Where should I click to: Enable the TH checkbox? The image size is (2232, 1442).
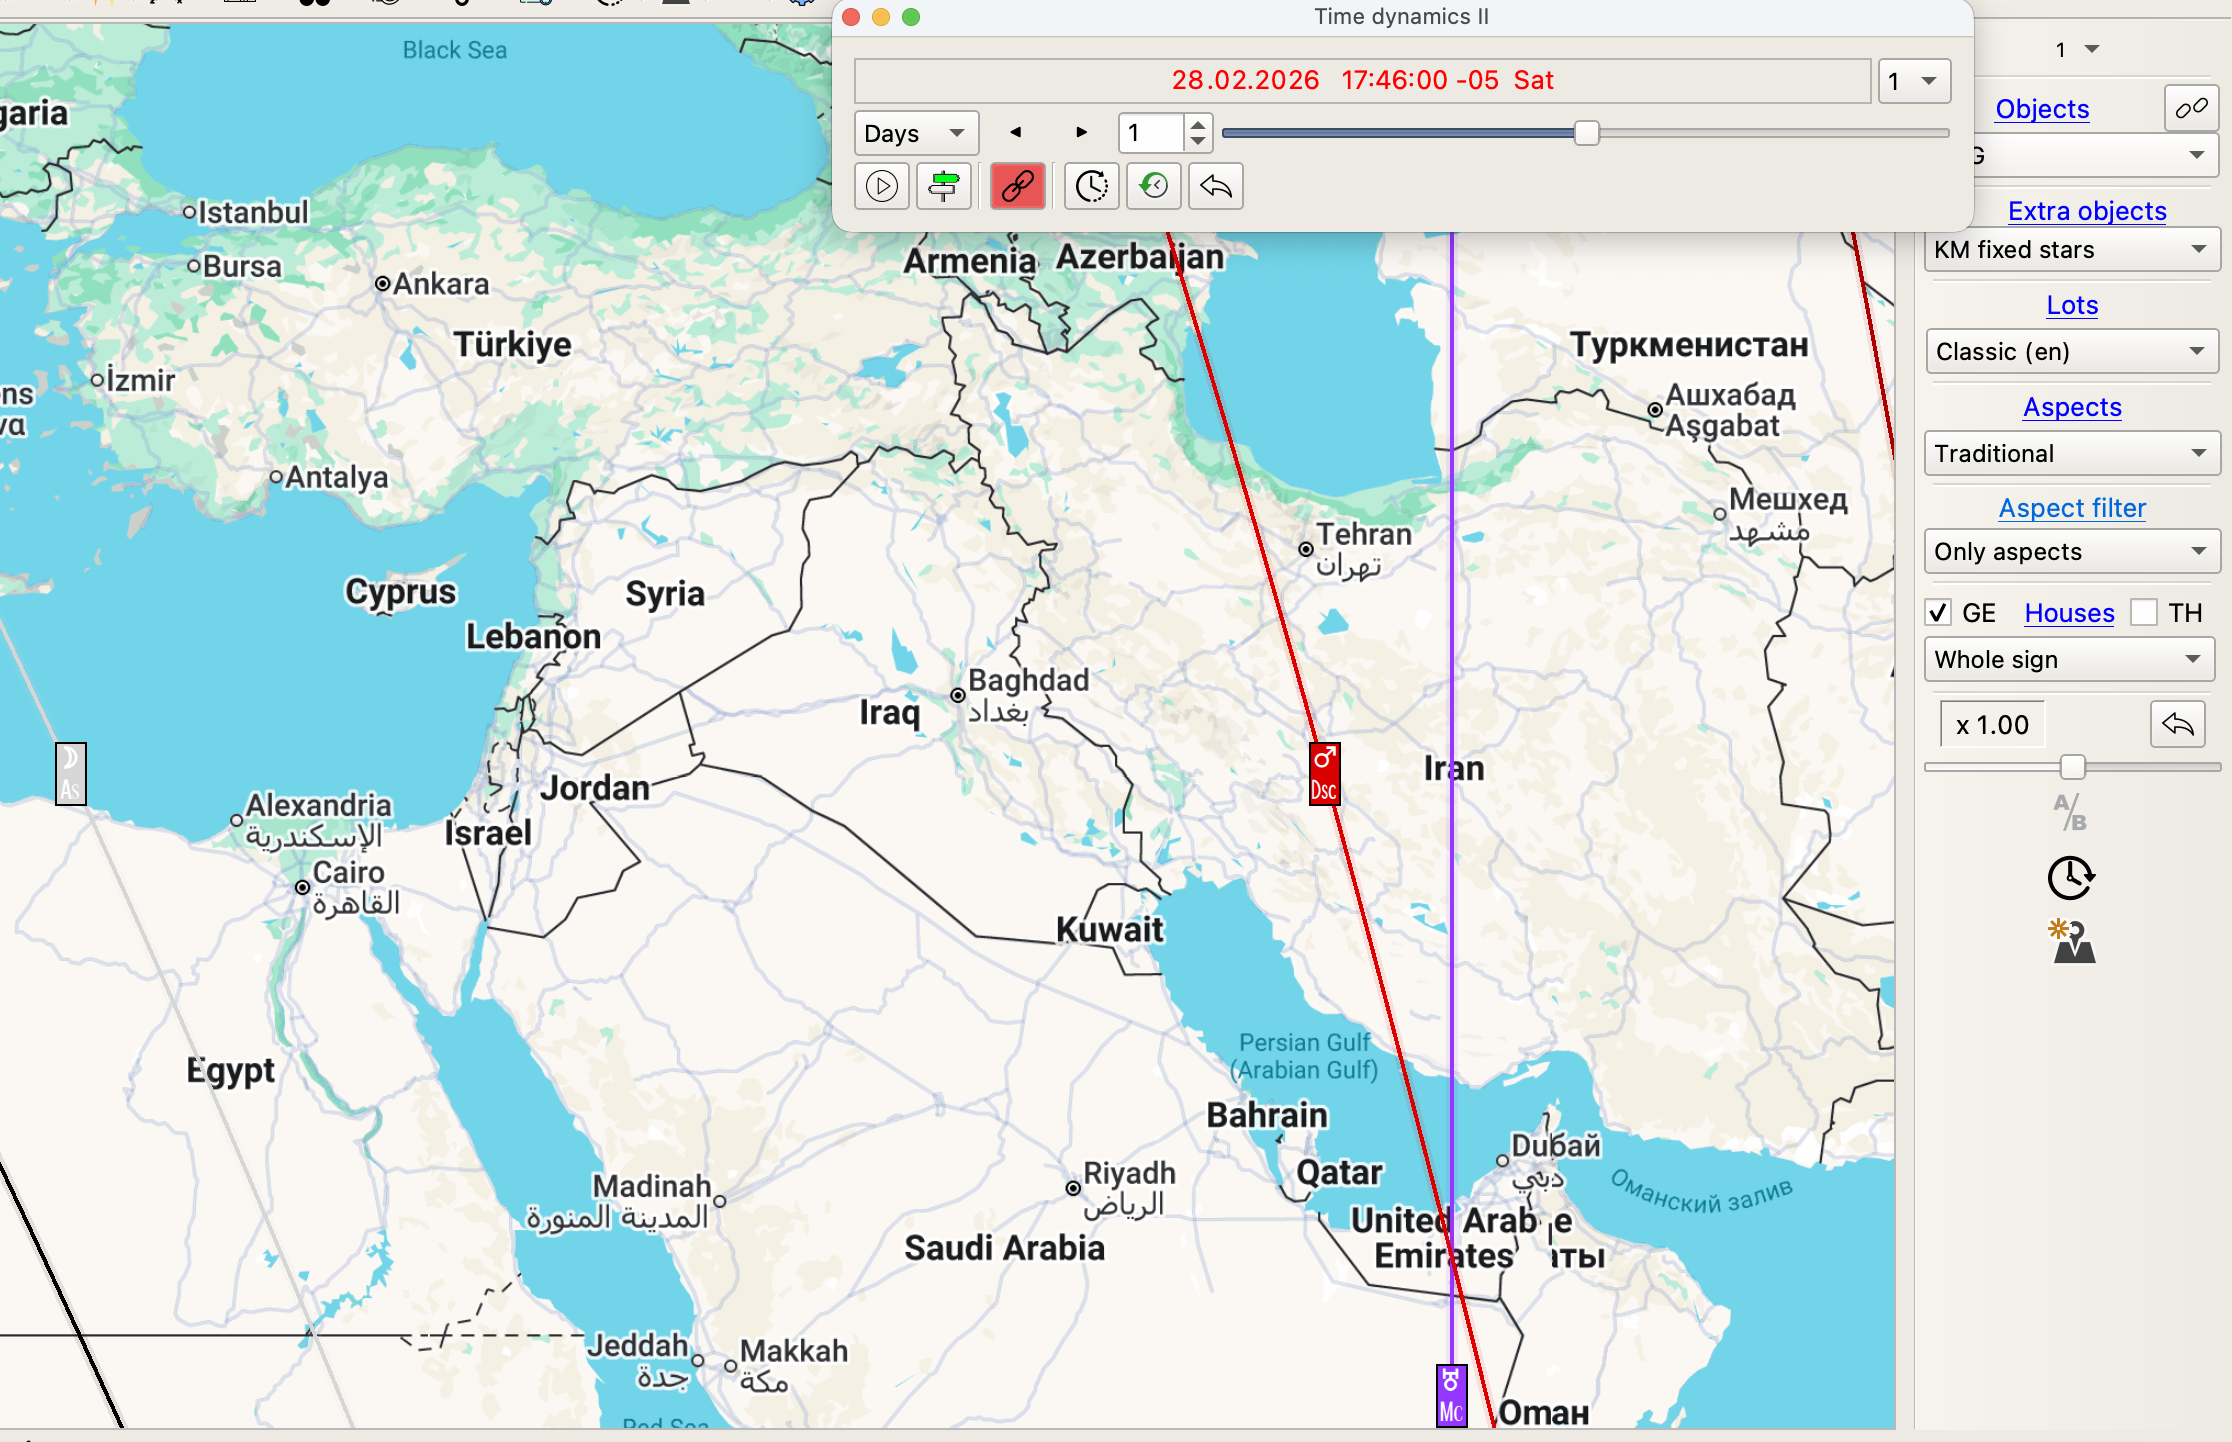coord(2144,612)
